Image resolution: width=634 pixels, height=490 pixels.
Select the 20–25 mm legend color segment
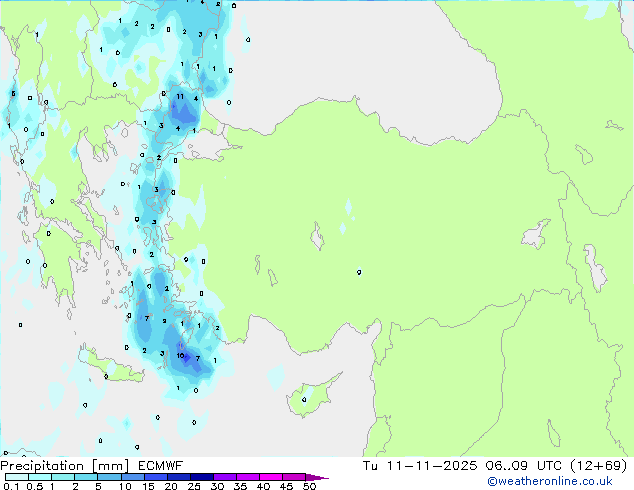[x=179, y=477]
